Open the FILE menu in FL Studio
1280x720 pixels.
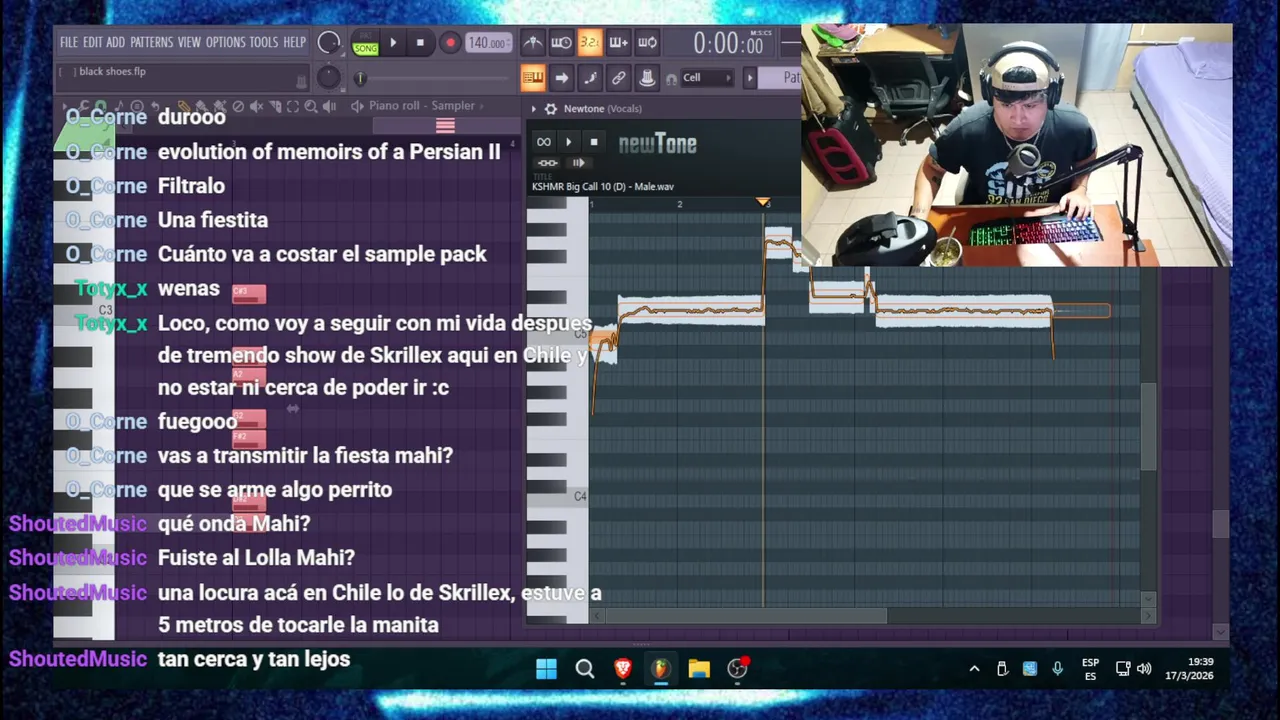point(69,43)
